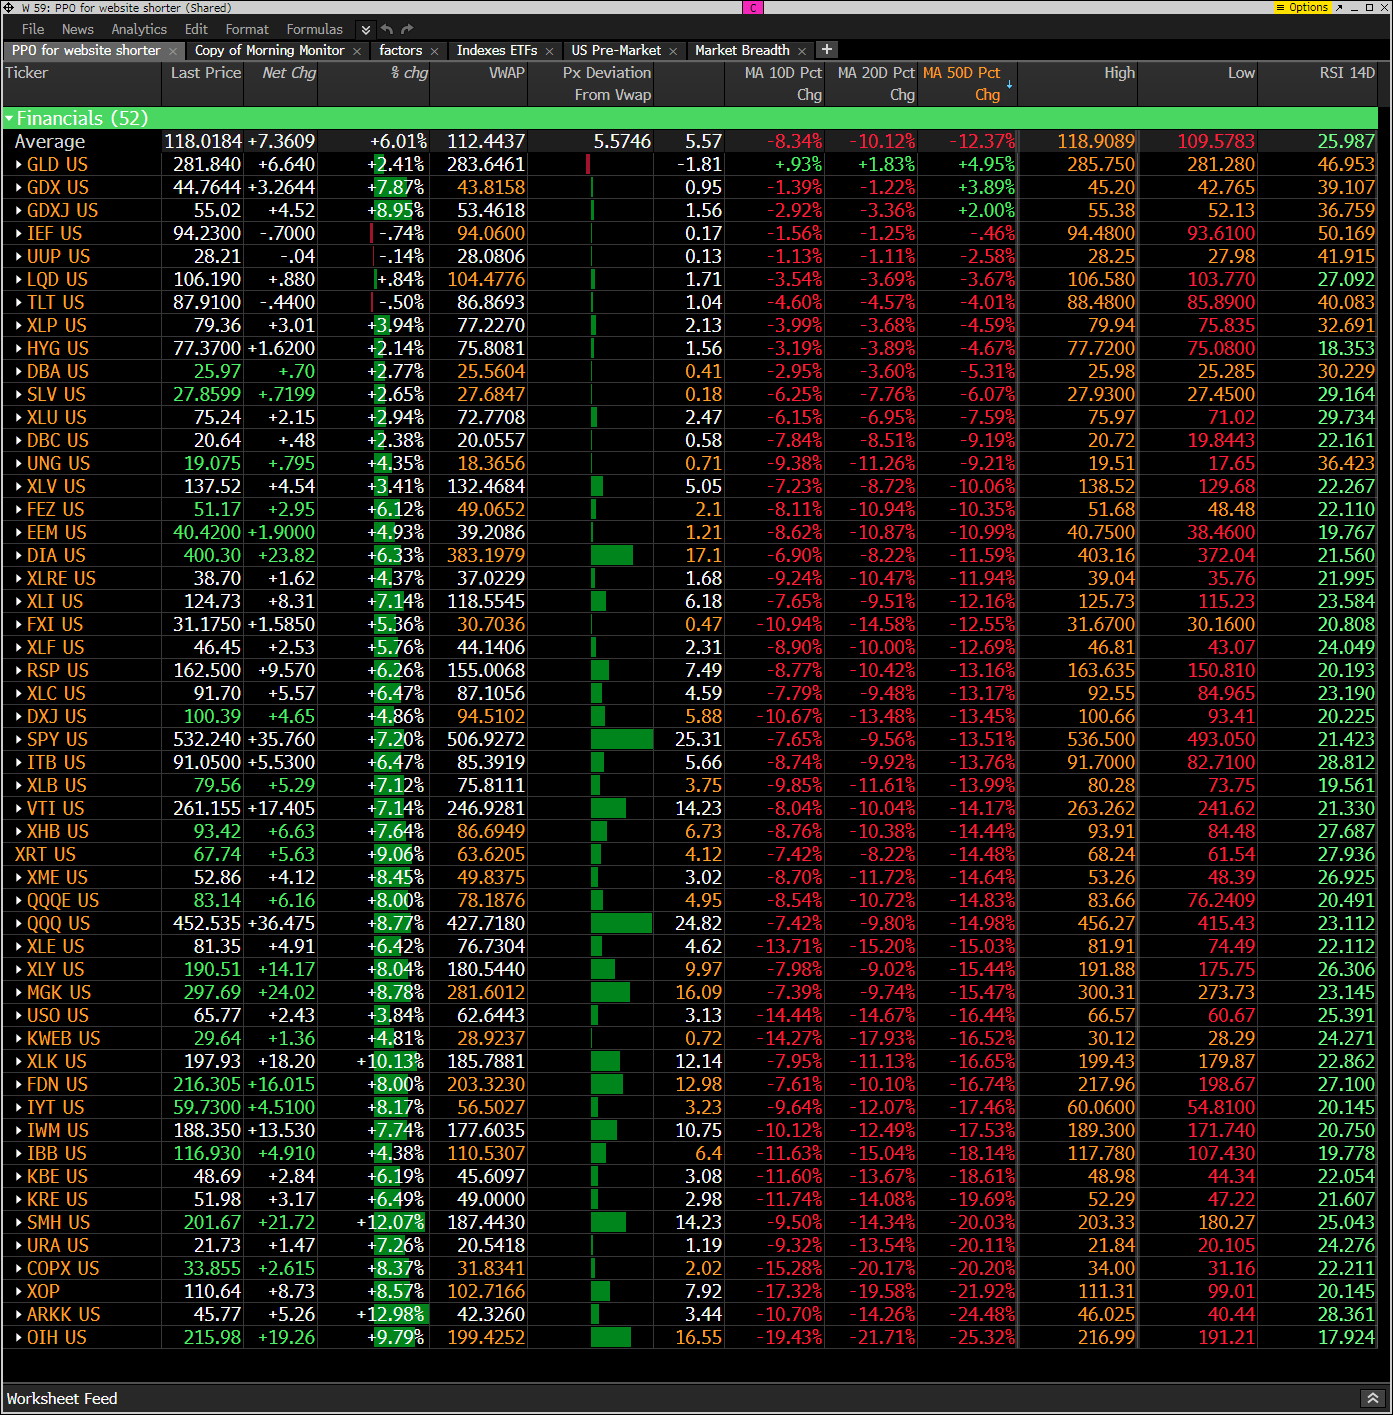This screenshot has width=1393, height=1415.
Task: Expand the TLT US row
Action: pos(19,303)
